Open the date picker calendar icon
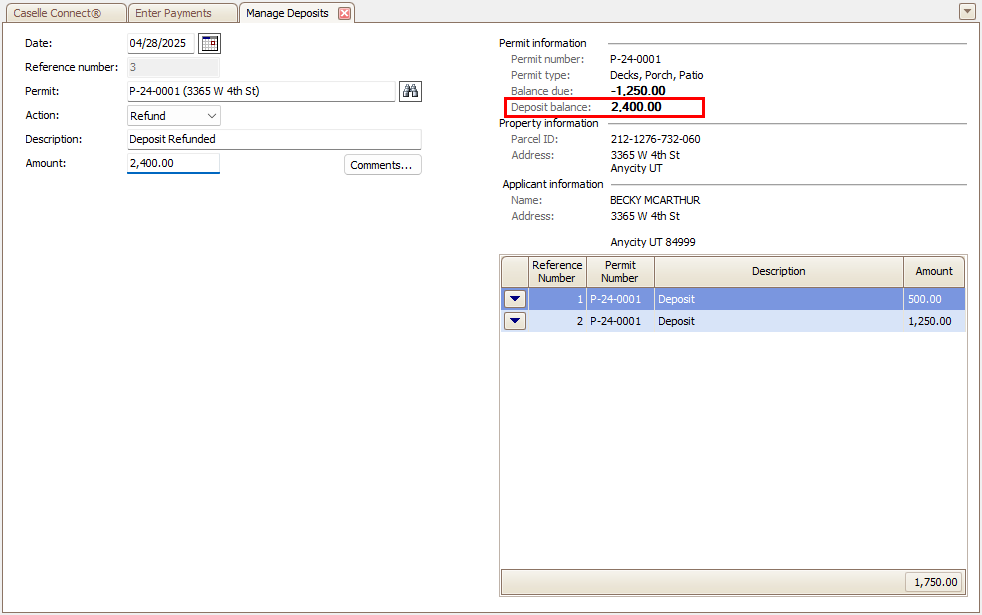 (x=209, y=43)
